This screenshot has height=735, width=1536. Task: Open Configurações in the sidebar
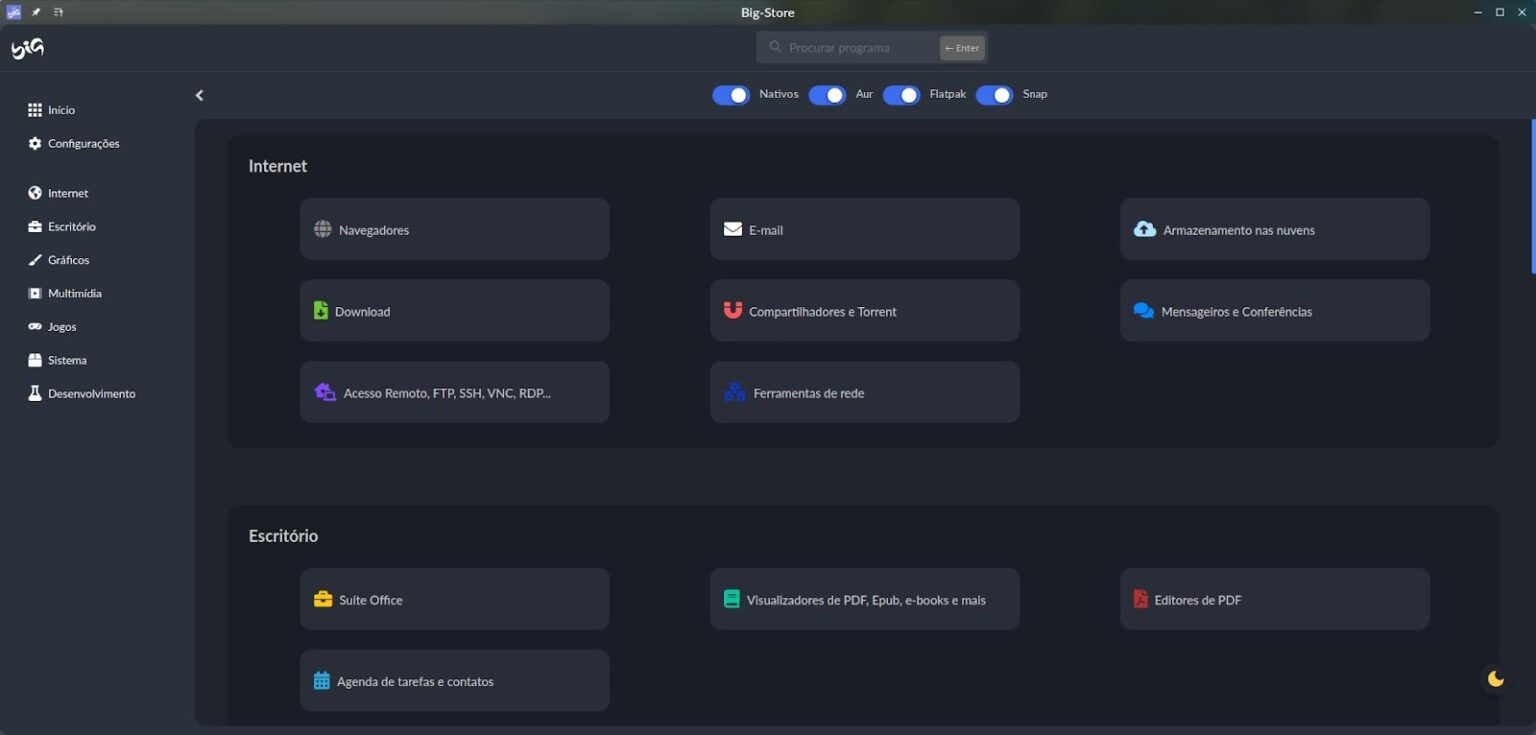coord(83,144)
